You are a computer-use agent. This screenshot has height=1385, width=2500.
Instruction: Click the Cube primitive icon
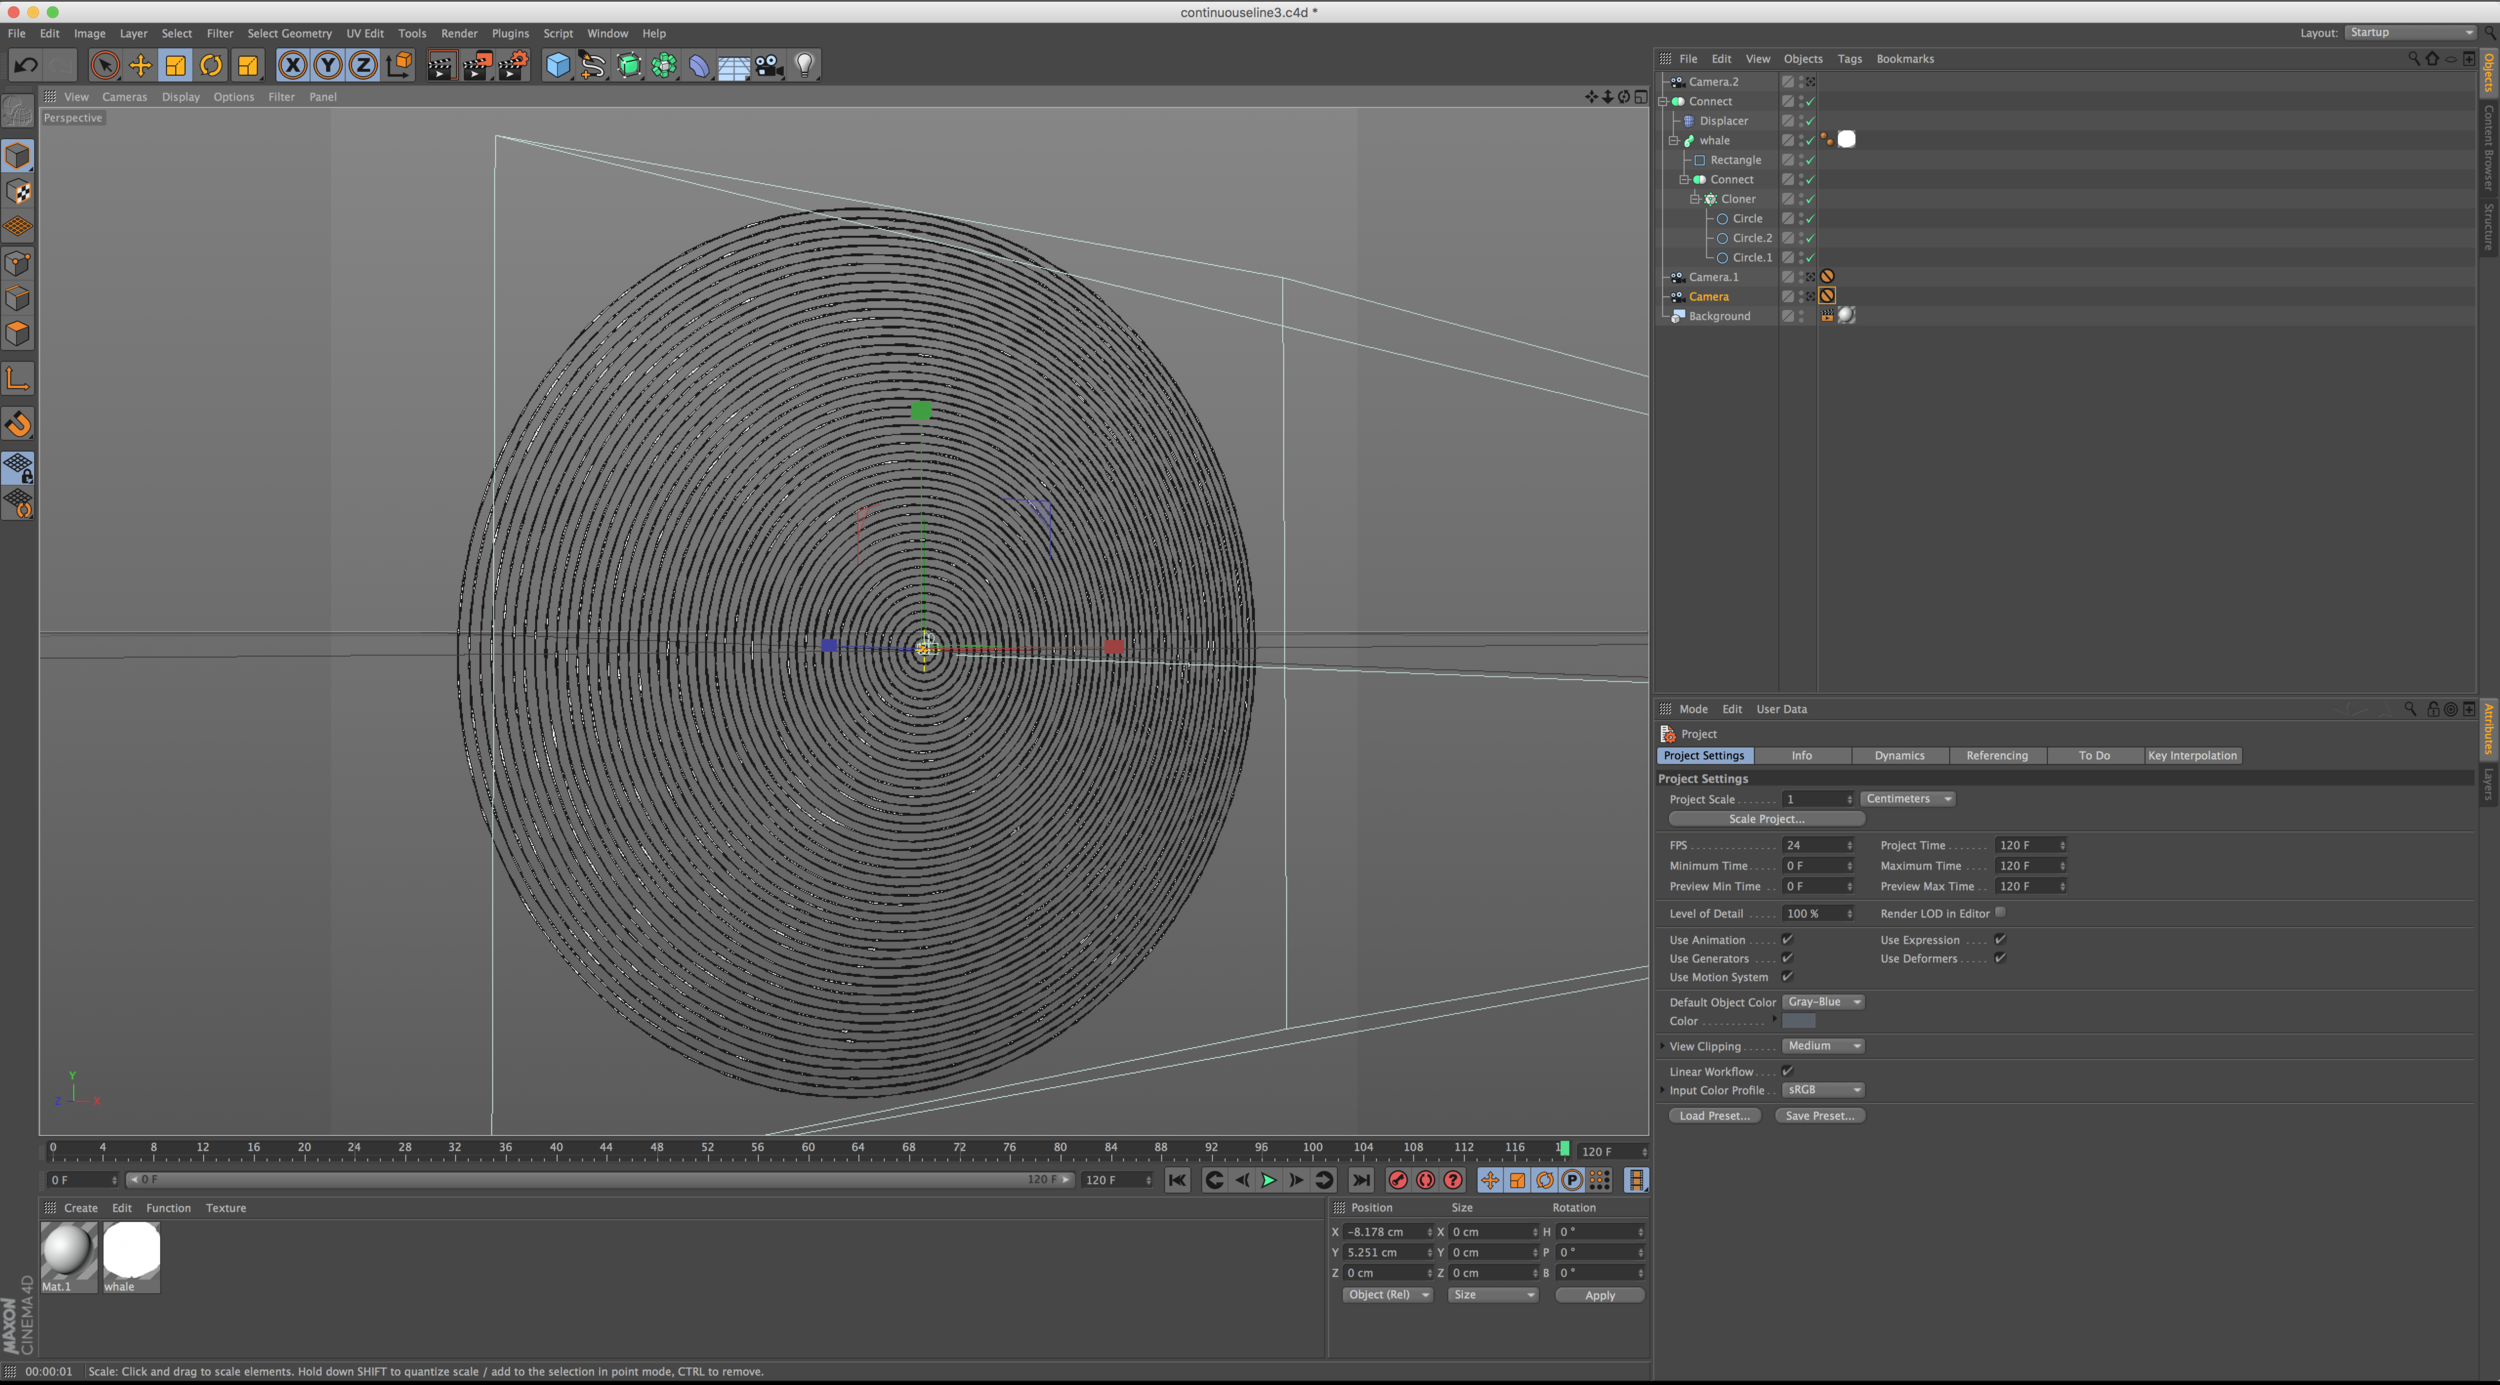click(x=558, y=66)
